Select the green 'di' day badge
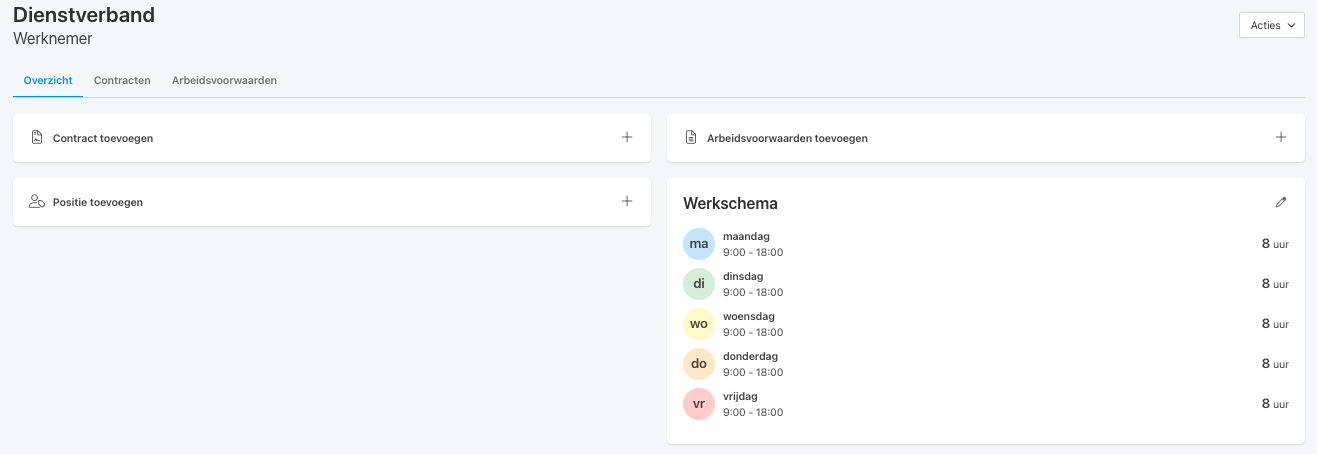 (699, 284)
